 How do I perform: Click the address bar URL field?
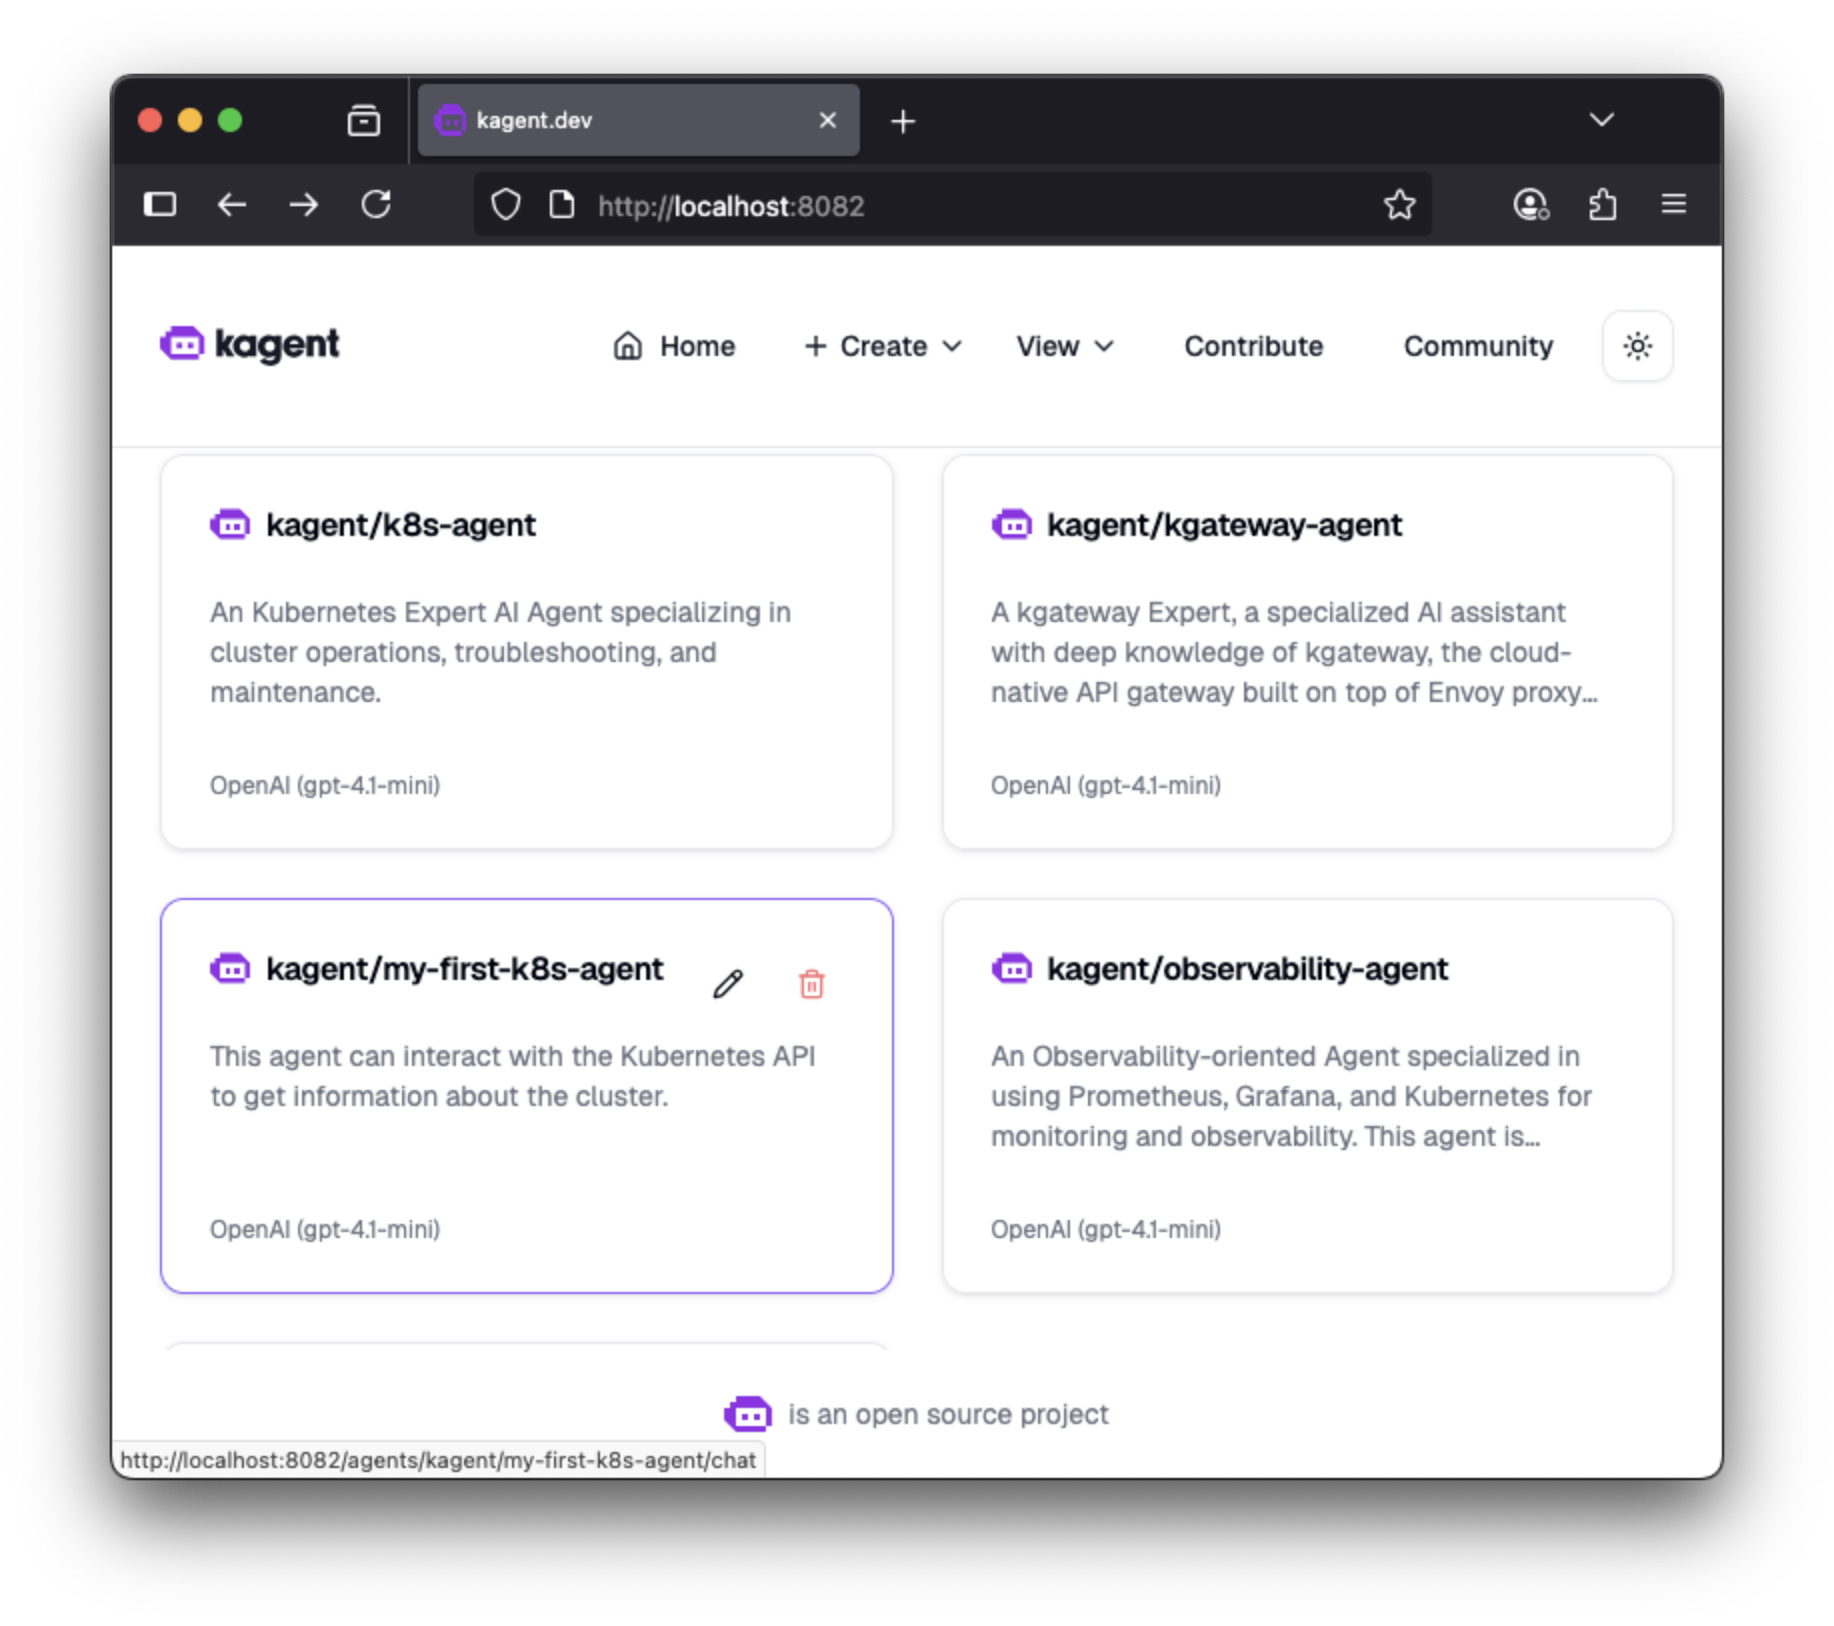(x=900, y=206)
